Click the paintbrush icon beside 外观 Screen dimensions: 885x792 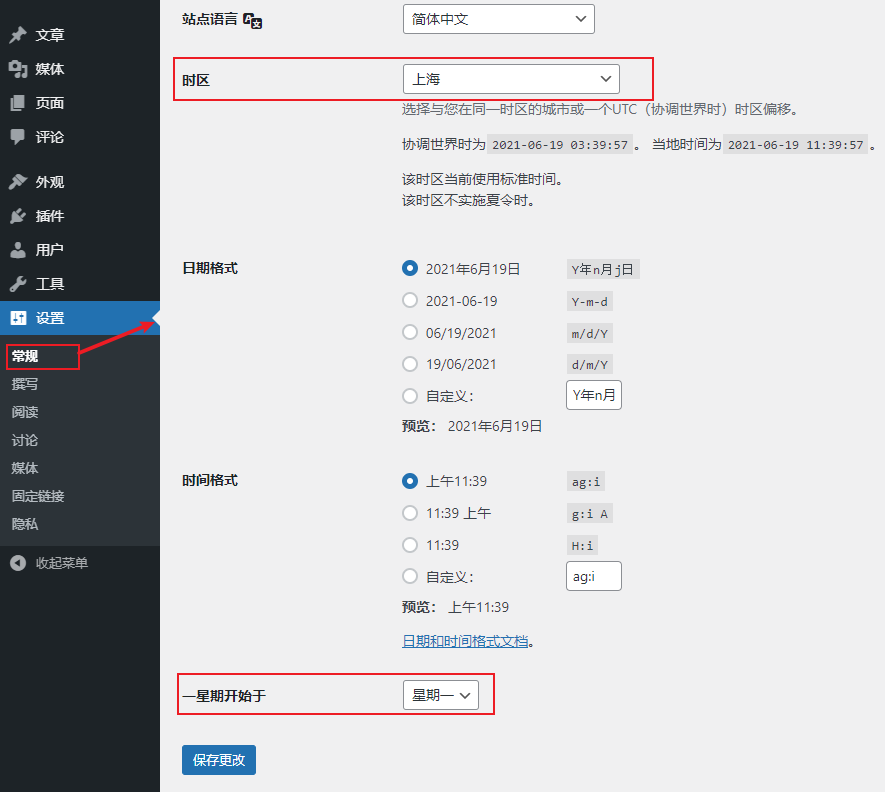(x=18, y=182)
